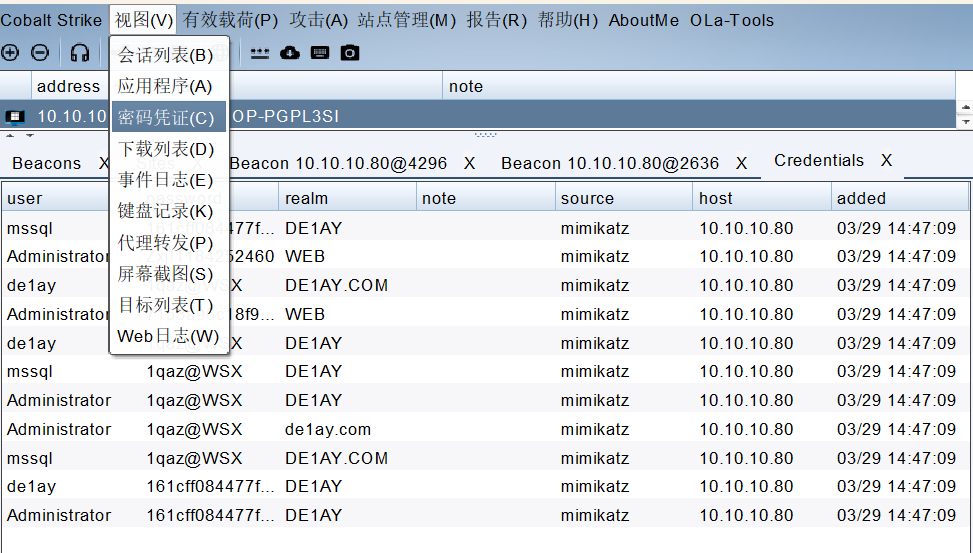Open the AboutMe menu
Image resolution: width=973 pixels, height=553 pixels.
pyautogui.click(x=643, y=20)
